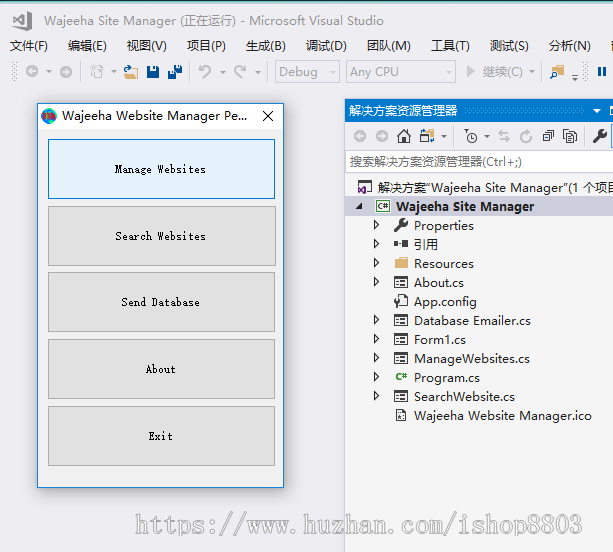The width and height of the screenshot is (613, 552).
Task: Click the Solution Explorer Home icon
Action: [x=404, y=136]
